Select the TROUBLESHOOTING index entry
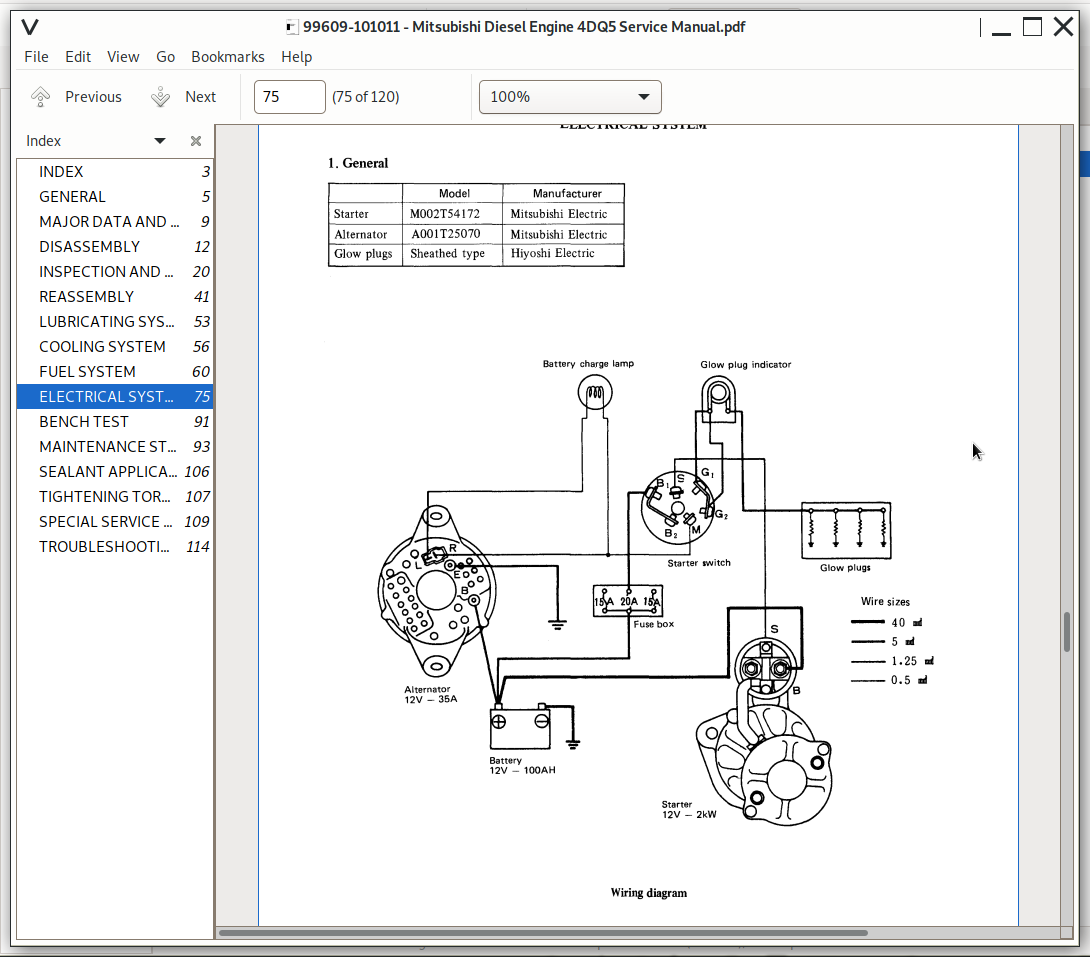 [x=104, y=546]
